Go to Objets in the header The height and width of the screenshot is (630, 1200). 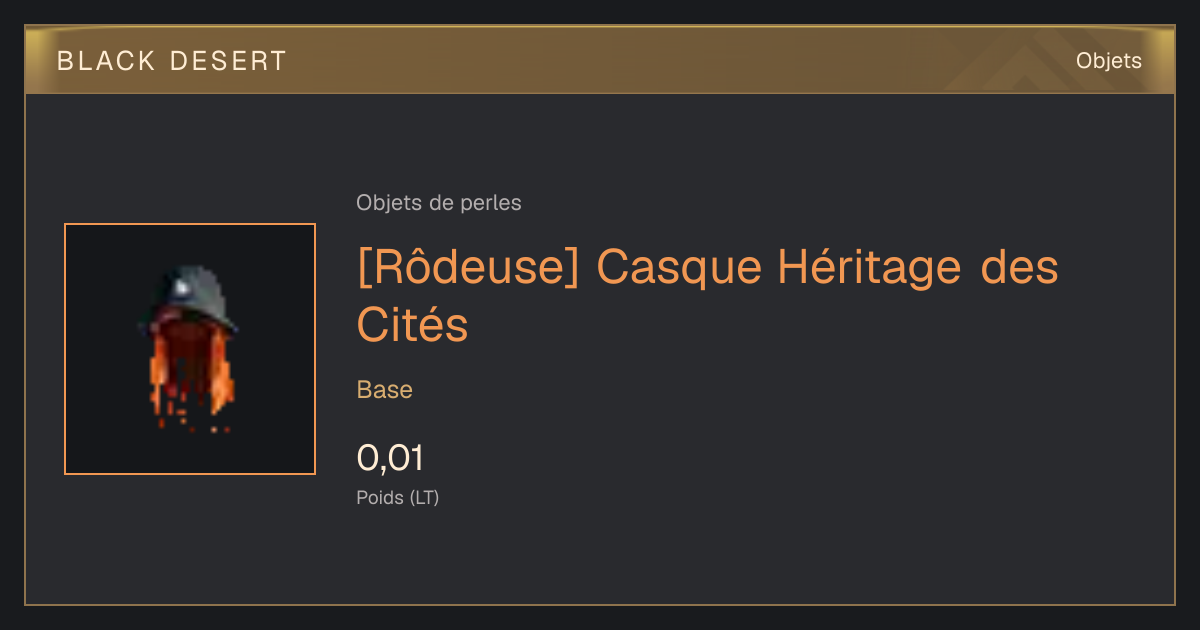[1109, 61]
